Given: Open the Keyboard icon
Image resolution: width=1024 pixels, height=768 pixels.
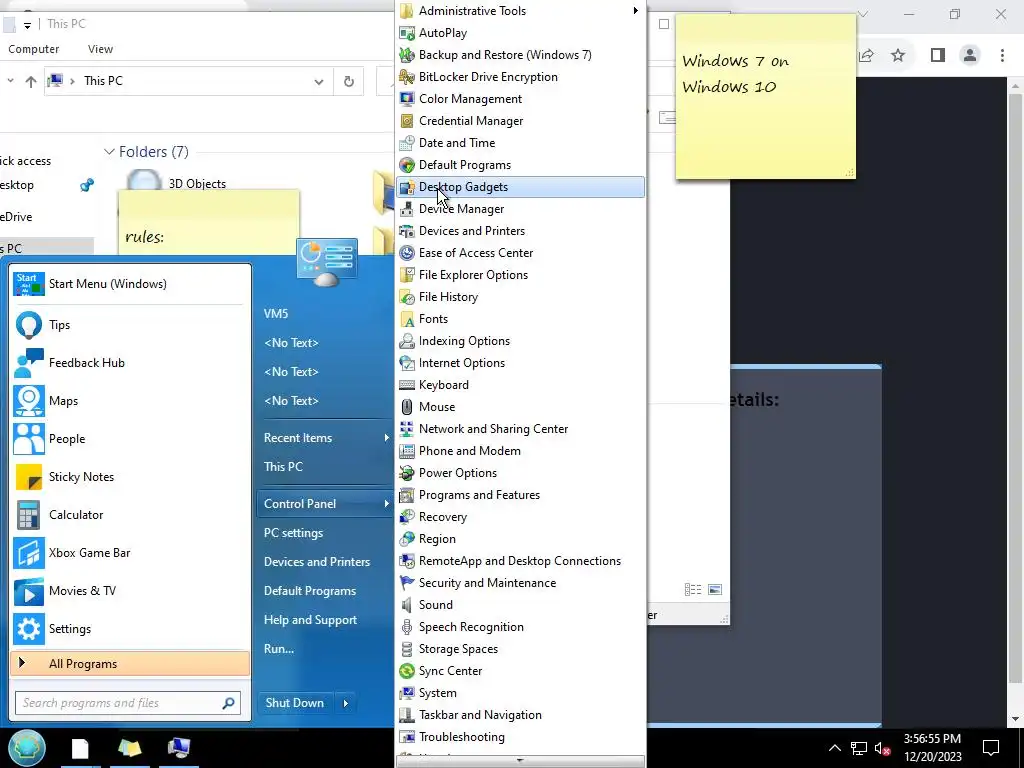Looking at the screenshot, I should click(407, 385).
